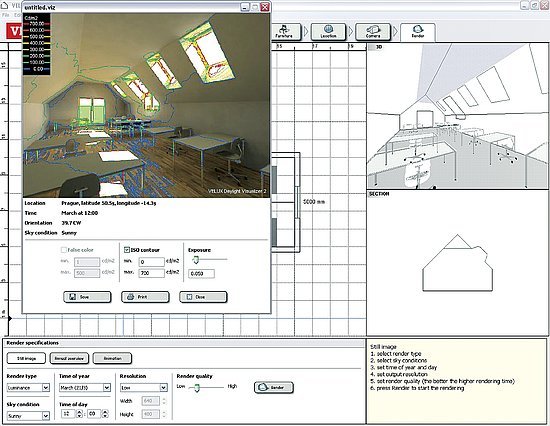Select the Animation render mode
This screenshot has width=550, height=426.
click(112, 358)
